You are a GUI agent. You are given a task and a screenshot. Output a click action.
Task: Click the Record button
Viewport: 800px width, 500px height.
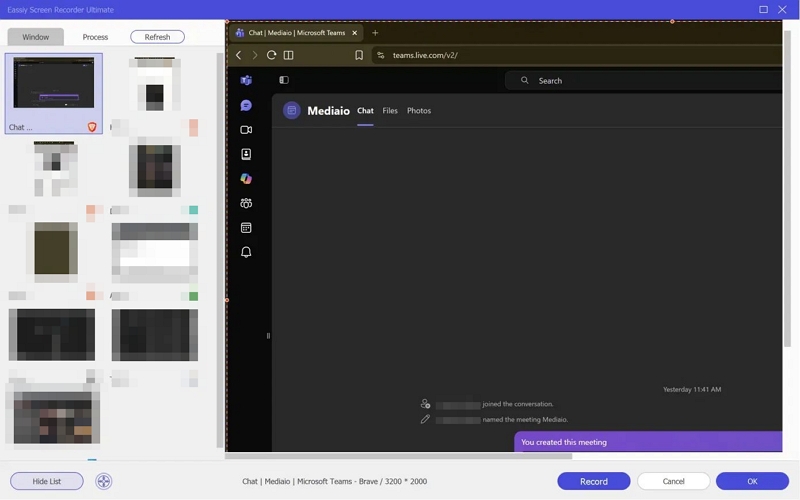tap(594, 481)
